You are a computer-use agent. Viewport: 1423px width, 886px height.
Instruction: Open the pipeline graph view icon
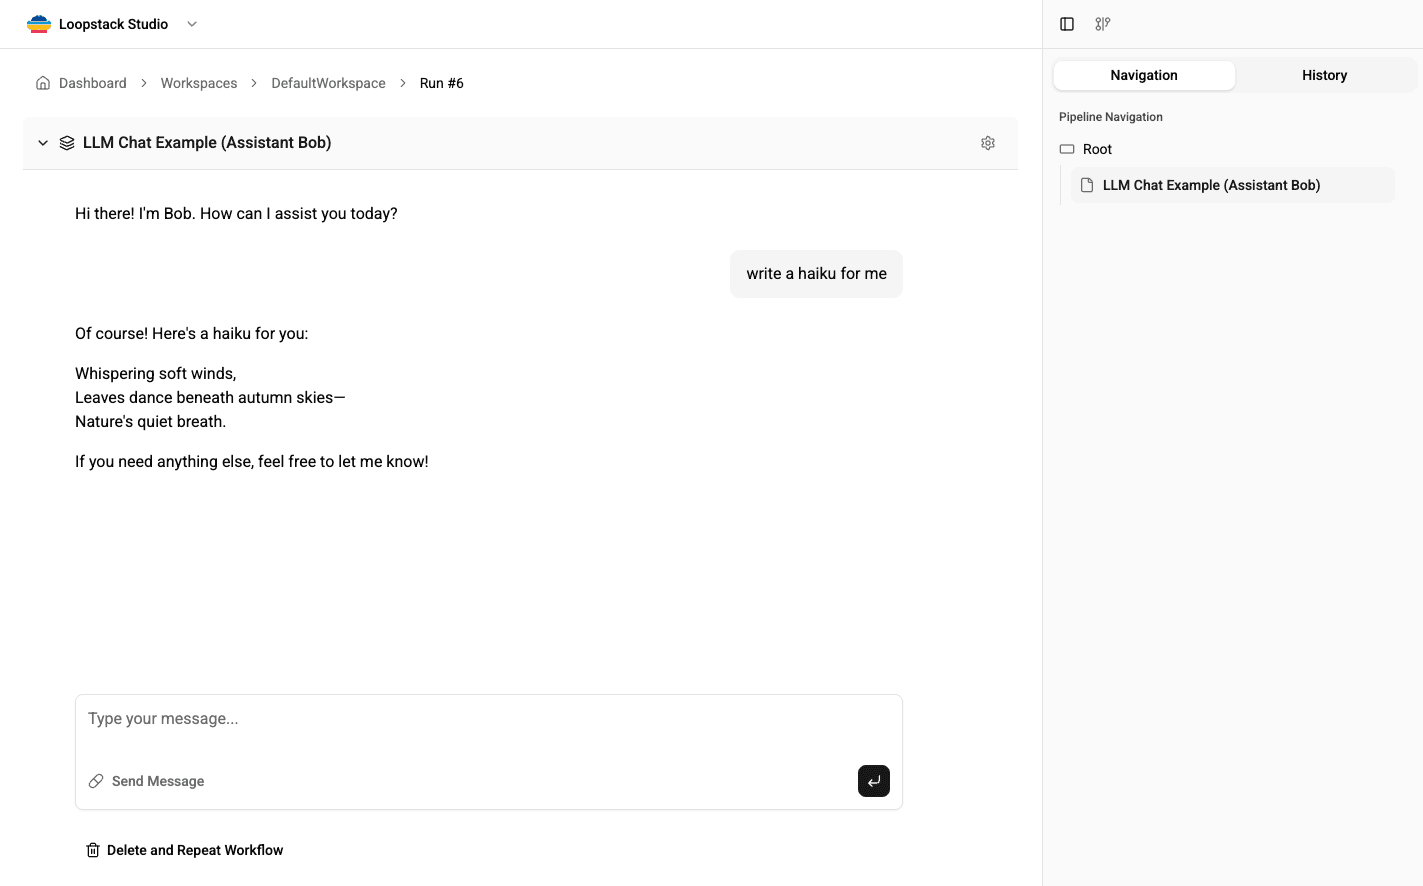1102,23
